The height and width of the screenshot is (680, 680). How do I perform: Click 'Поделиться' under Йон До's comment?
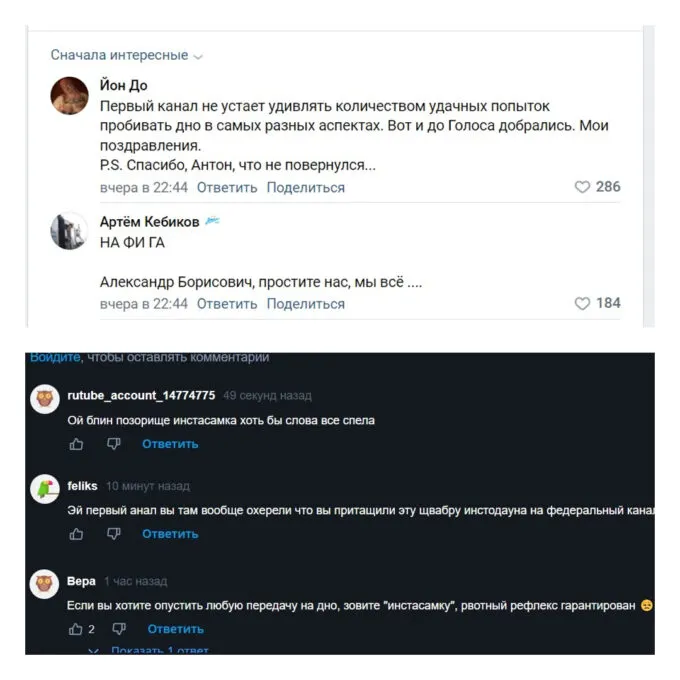coord(306,188)
